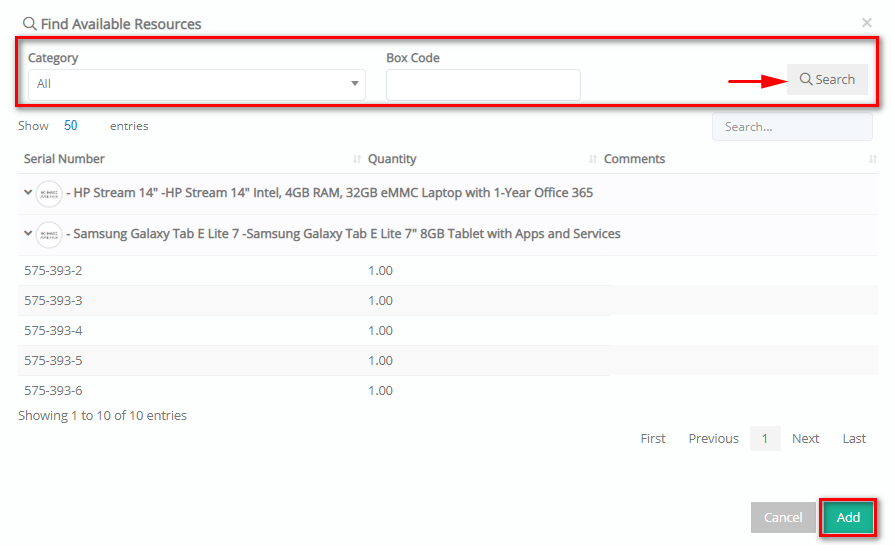Click quantity 1.00 in row 575-393-4
The width and height of the screenshot is (895, 545).
coord(380,331)
